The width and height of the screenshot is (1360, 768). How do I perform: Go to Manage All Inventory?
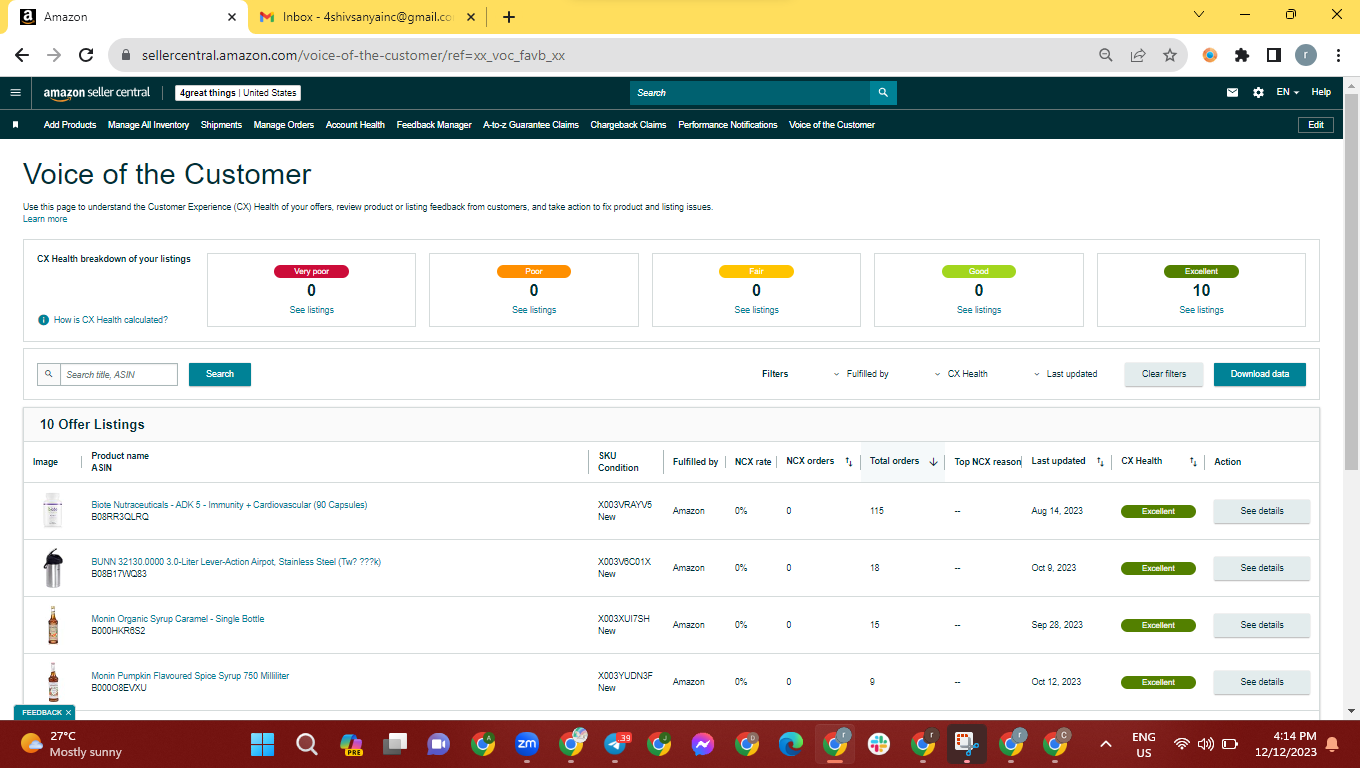tap(149, 125)
